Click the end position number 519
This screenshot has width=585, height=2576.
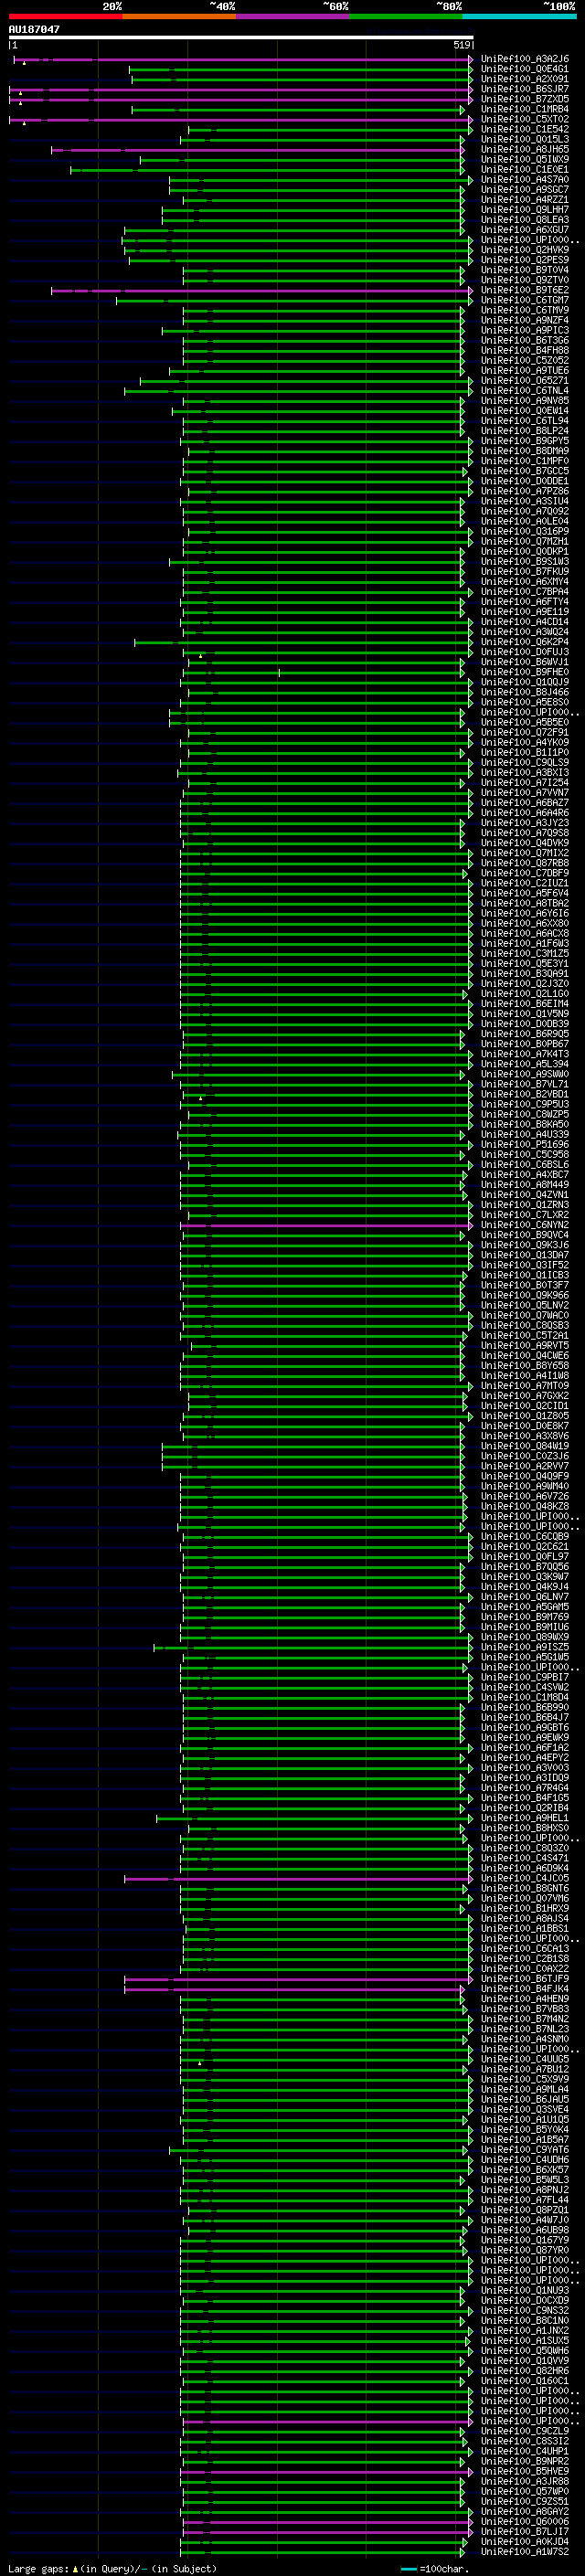pos(462,45)
